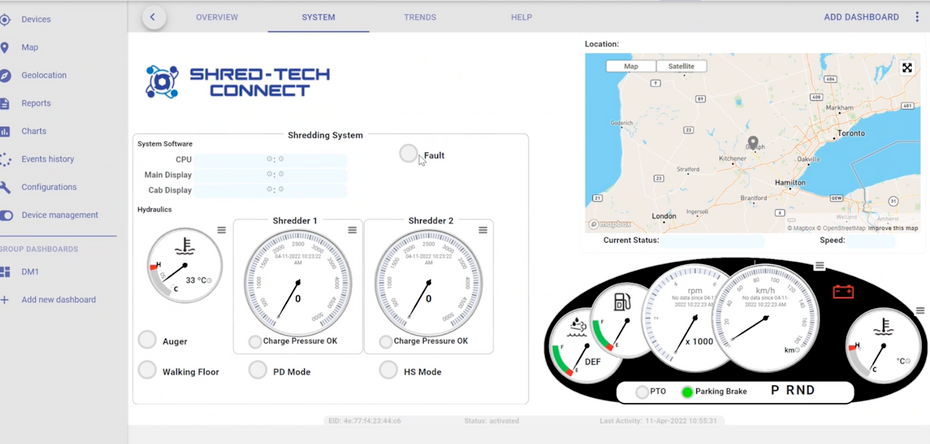The image size is (930, 444).
Task: Toggle the HS Mode indicator
Action: 388,369
